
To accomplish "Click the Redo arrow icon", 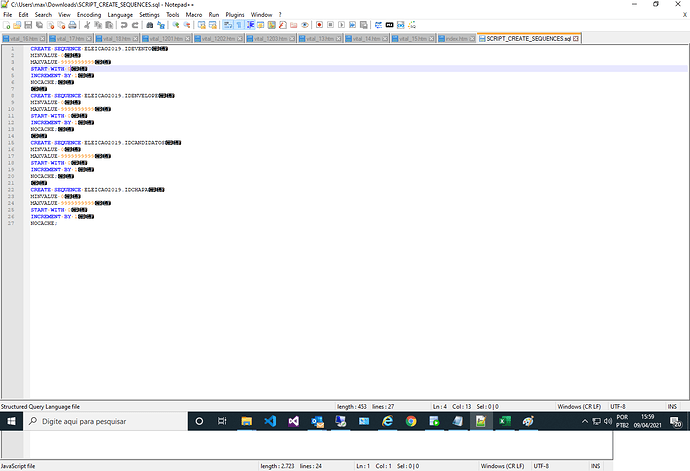I will pyautogui.click(x=135, y=25).
